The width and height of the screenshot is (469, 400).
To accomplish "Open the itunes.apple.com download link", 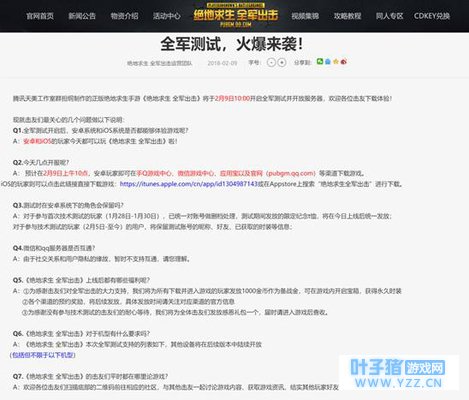I will click(189, 184).
